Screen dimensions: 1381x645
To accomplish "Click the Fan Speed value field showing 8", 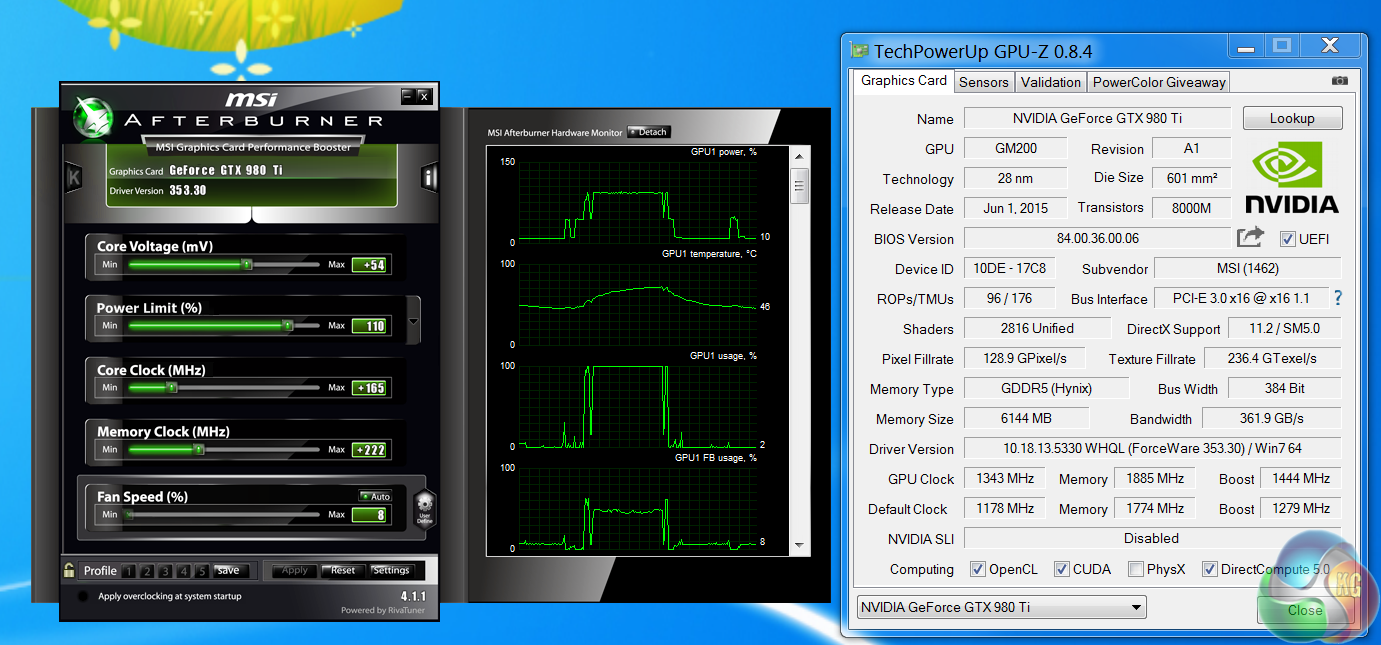I will [369, 515].
